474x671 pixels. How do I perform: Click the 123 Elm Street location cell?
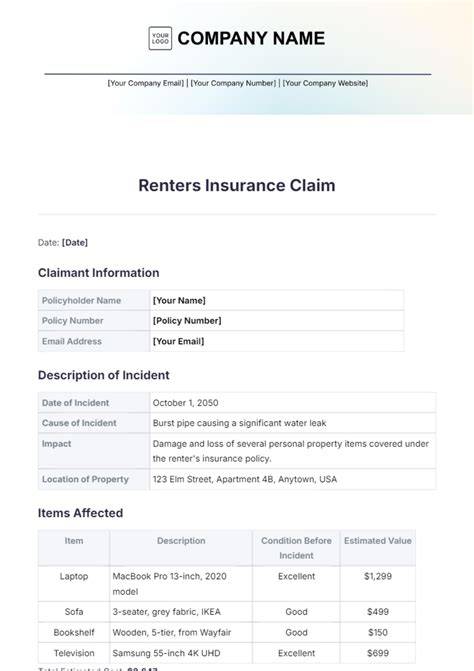[293, 479]
